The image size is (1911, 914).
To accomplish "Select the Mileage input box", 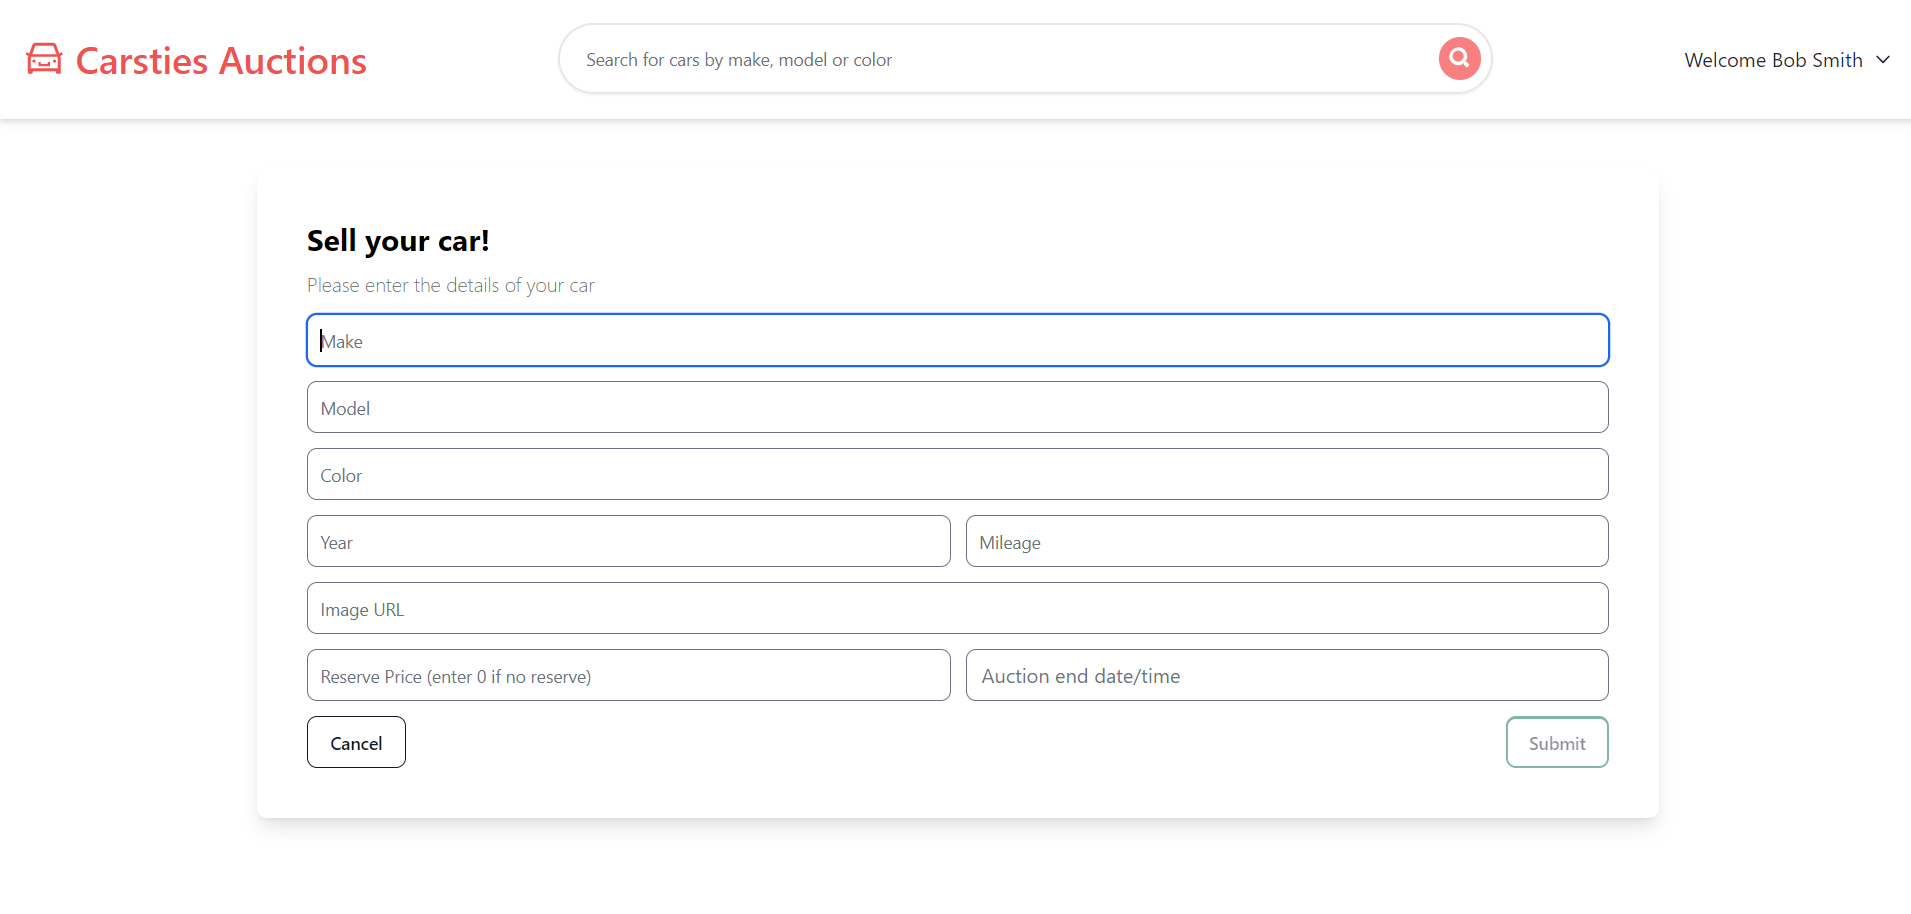I will click(1286, 542).
